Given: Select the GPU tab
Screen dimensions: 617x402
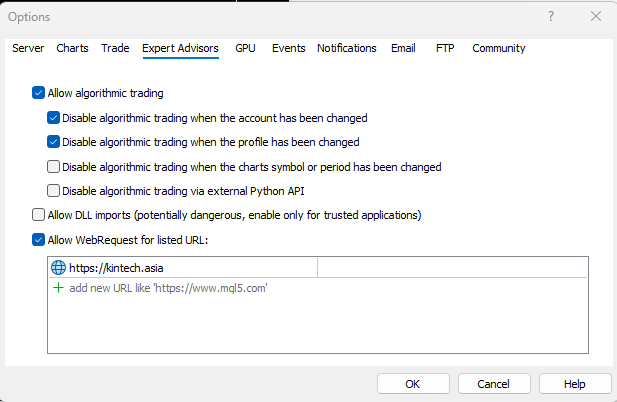Looking at the screenshot, I should tap(245, 48).
